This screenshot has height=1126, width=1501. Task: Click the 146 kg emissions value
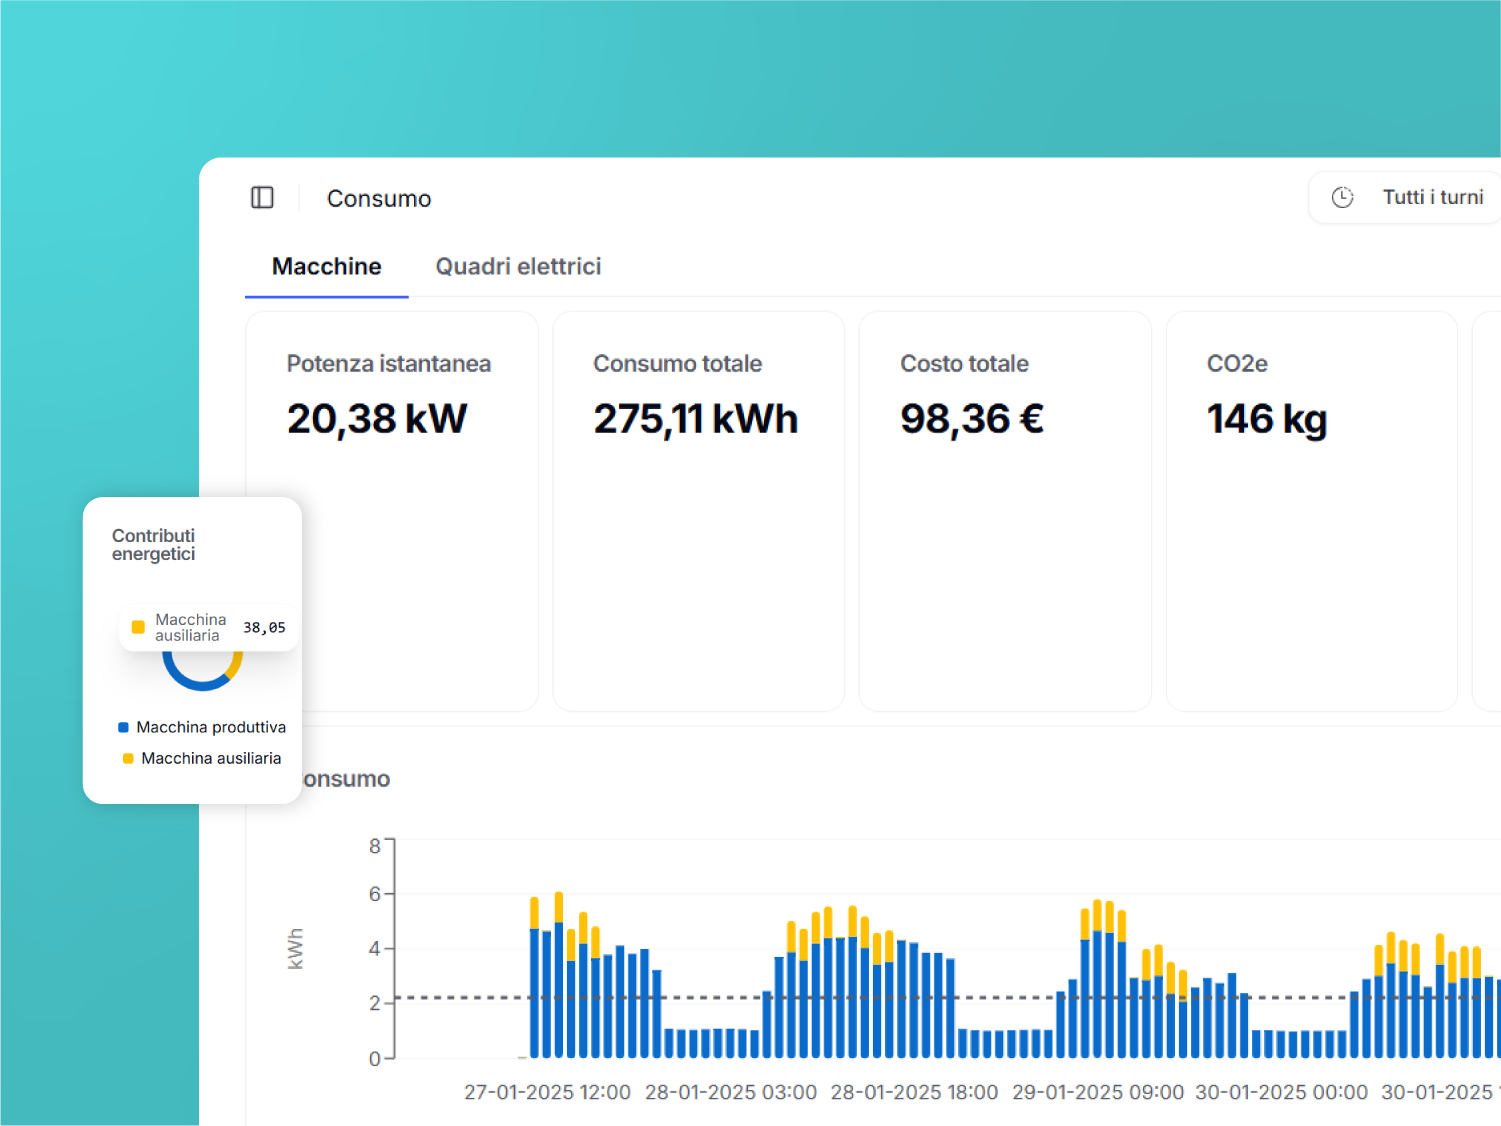pyautogui.click(x=1267, y=419)
